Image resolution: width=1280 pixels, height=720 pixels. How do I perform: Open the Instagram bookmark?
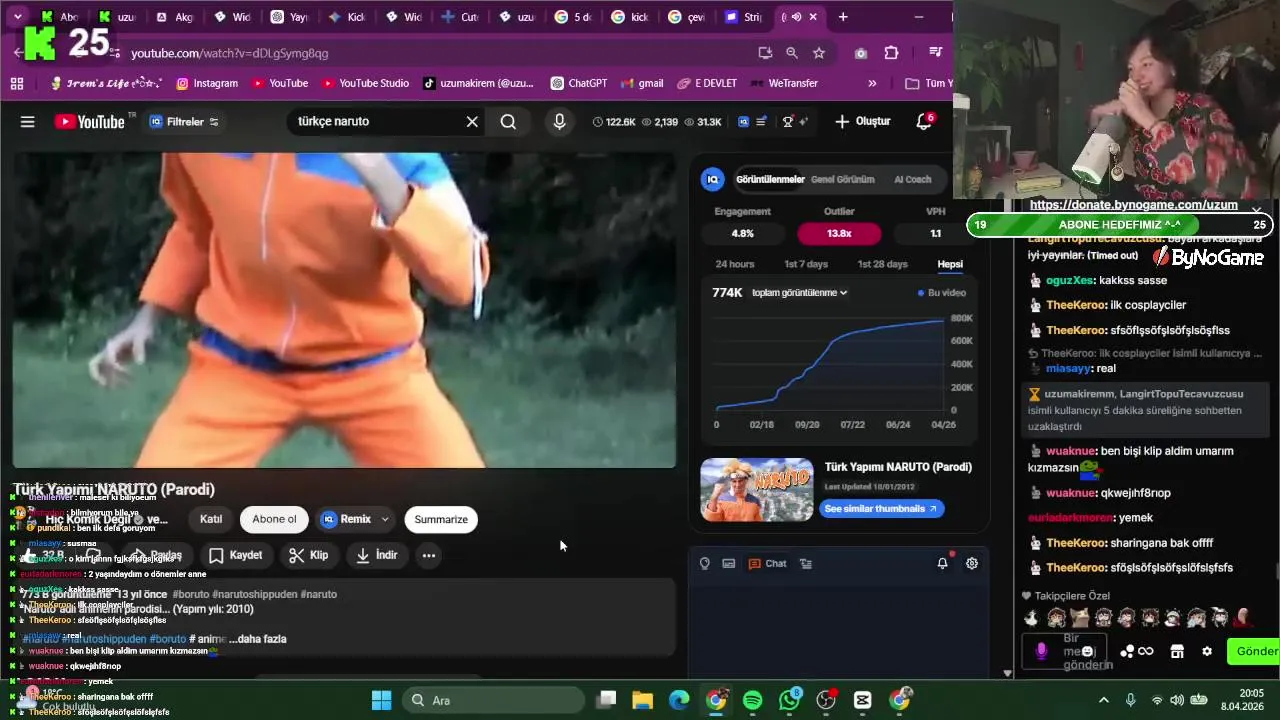(x=207, y=83)
